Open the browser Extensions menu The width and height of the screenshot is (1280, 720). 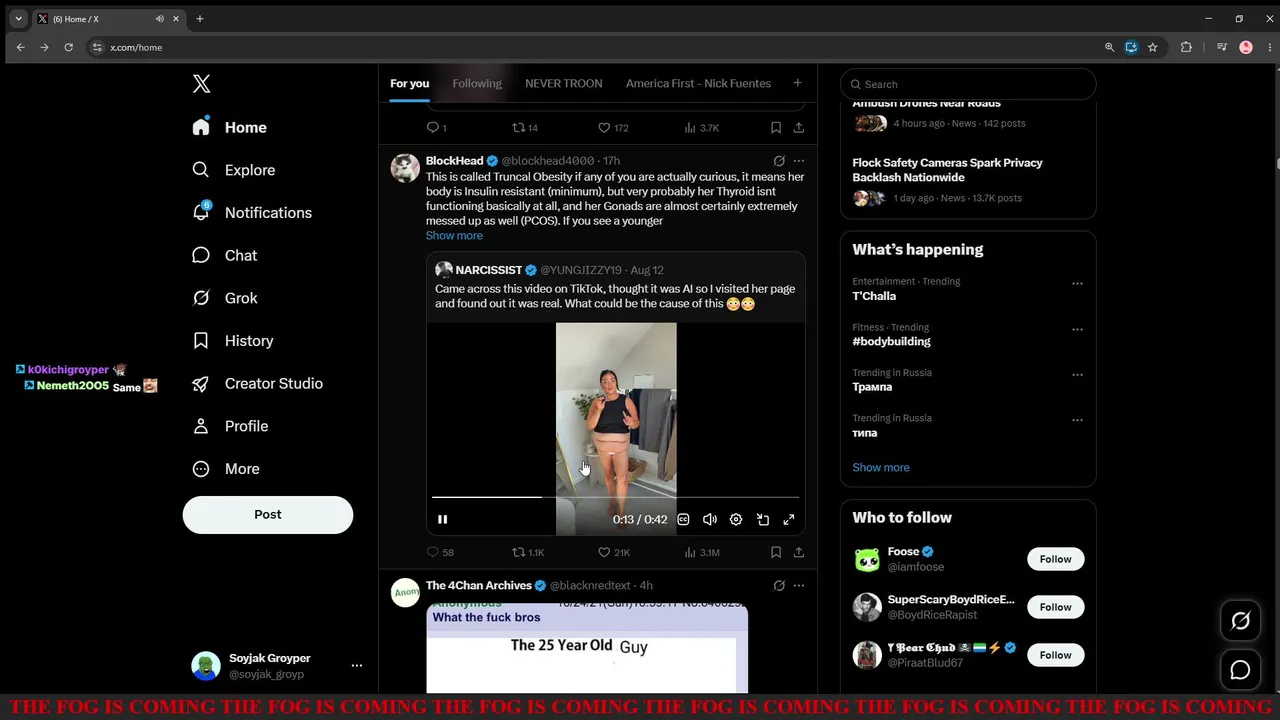pyautogui.click(x=1186, y=47)
